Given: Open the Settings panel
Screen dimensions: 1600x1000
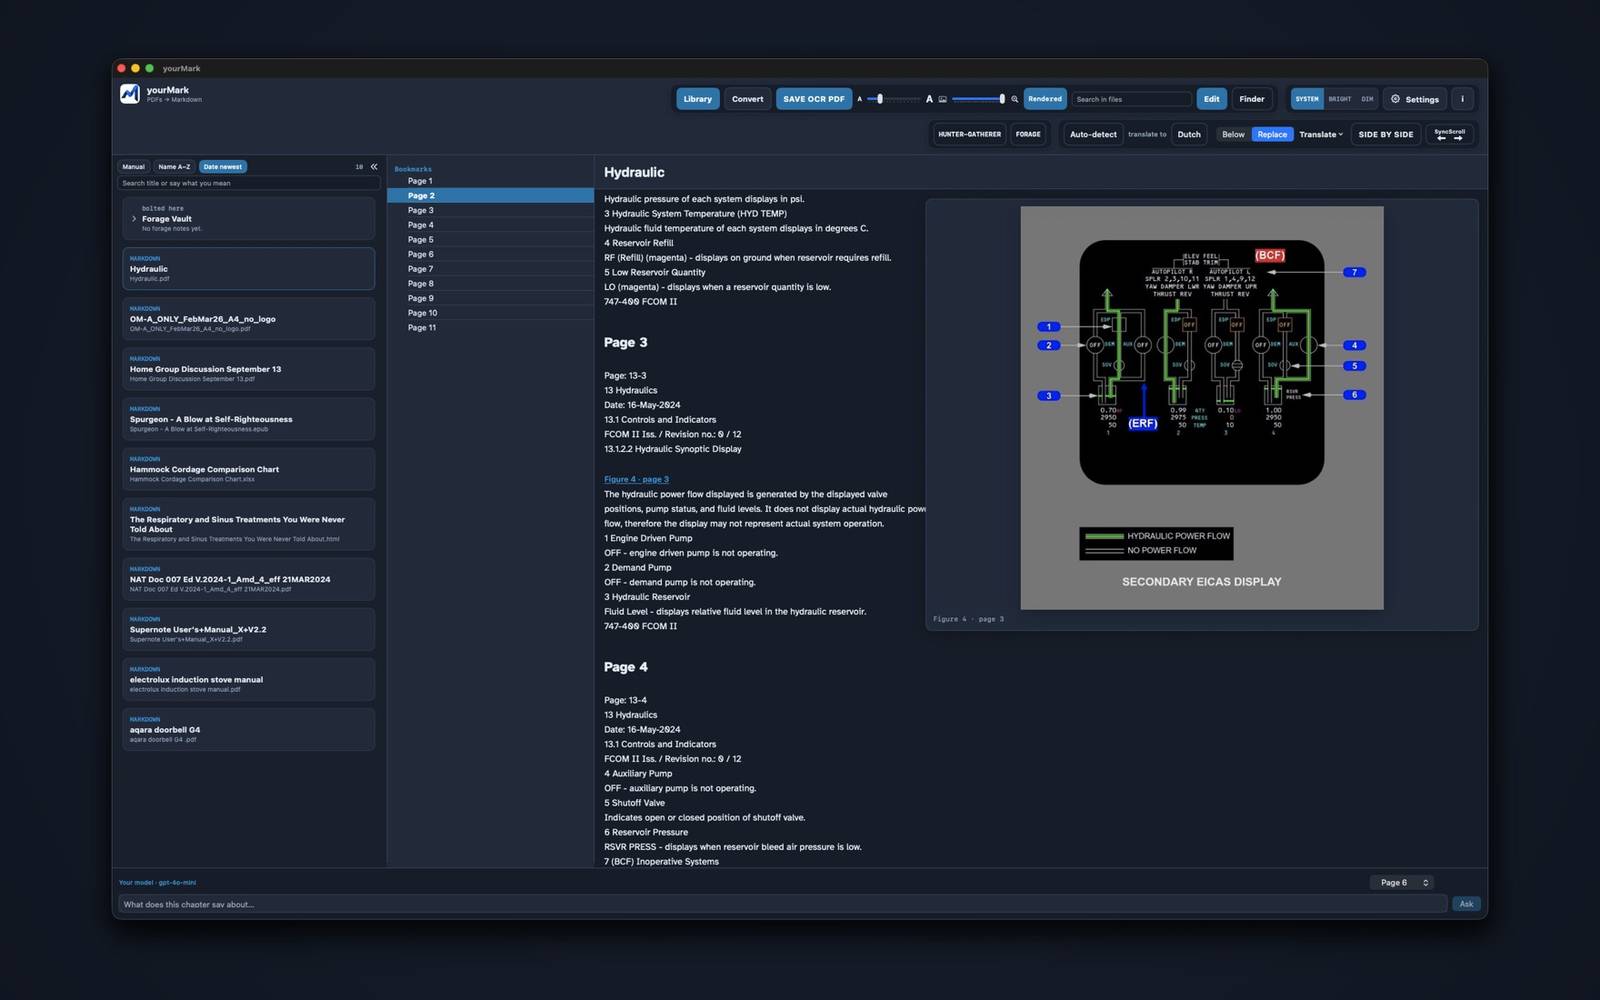Looking at the screenshot, I should (x=1415, y=99).
